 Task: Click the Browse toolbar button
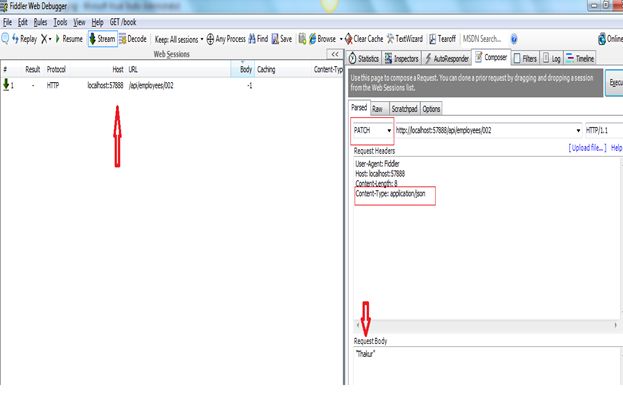323,39
